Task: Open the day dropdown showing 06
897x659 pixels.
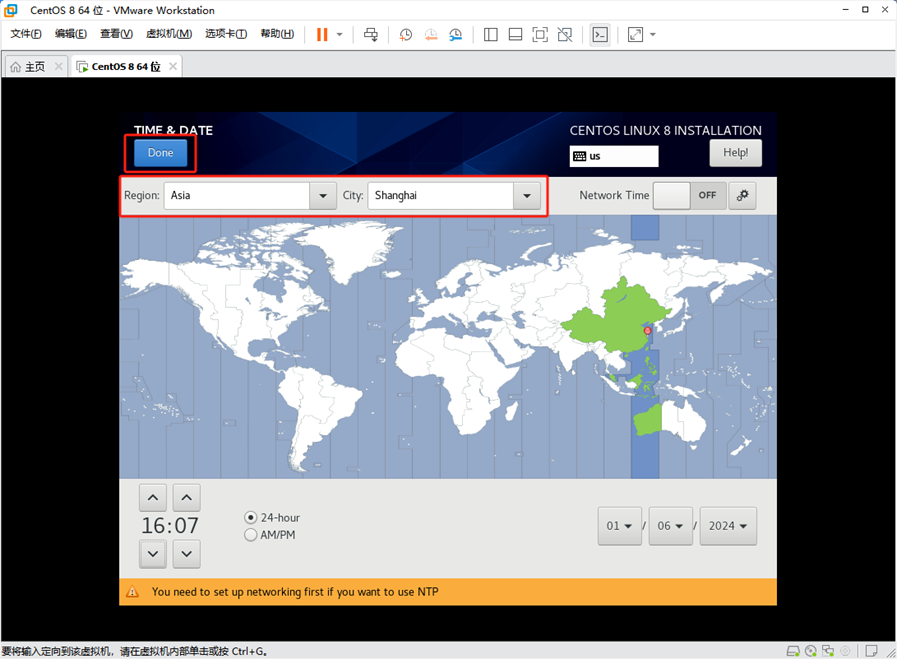Action: (x=670, y=526)
